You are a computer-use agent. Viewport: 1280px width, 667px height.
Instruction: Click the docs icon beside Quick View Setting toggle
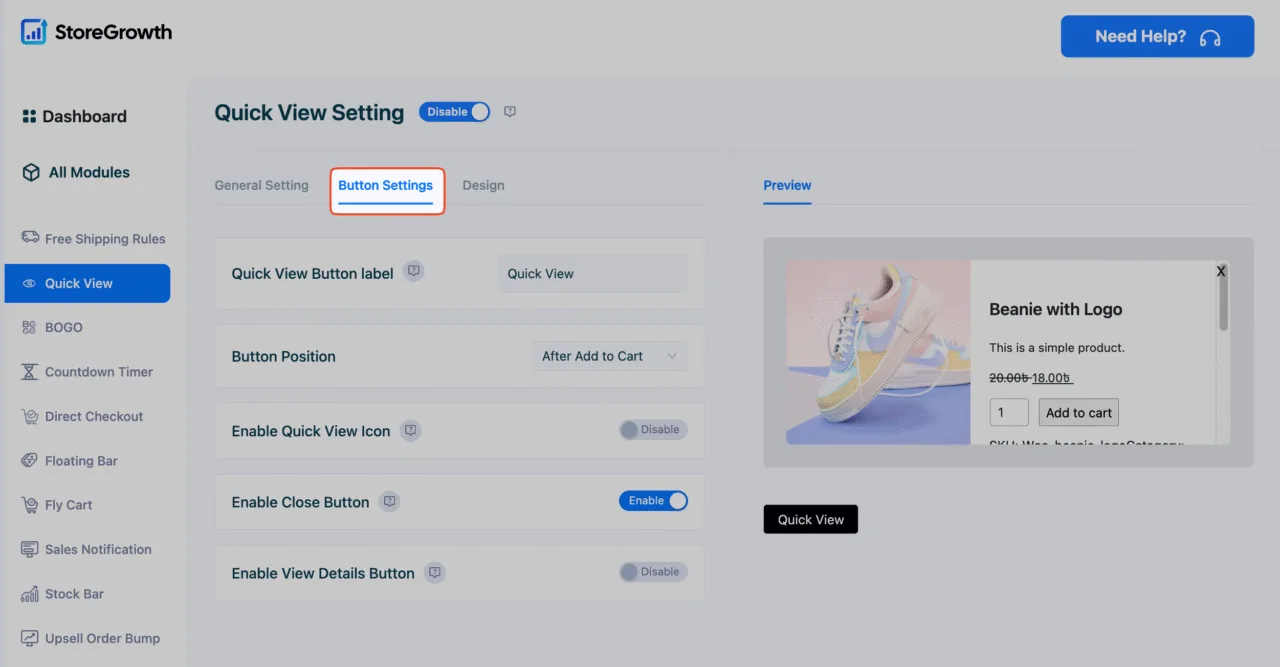pyautogui.click(x=510, y=112)
